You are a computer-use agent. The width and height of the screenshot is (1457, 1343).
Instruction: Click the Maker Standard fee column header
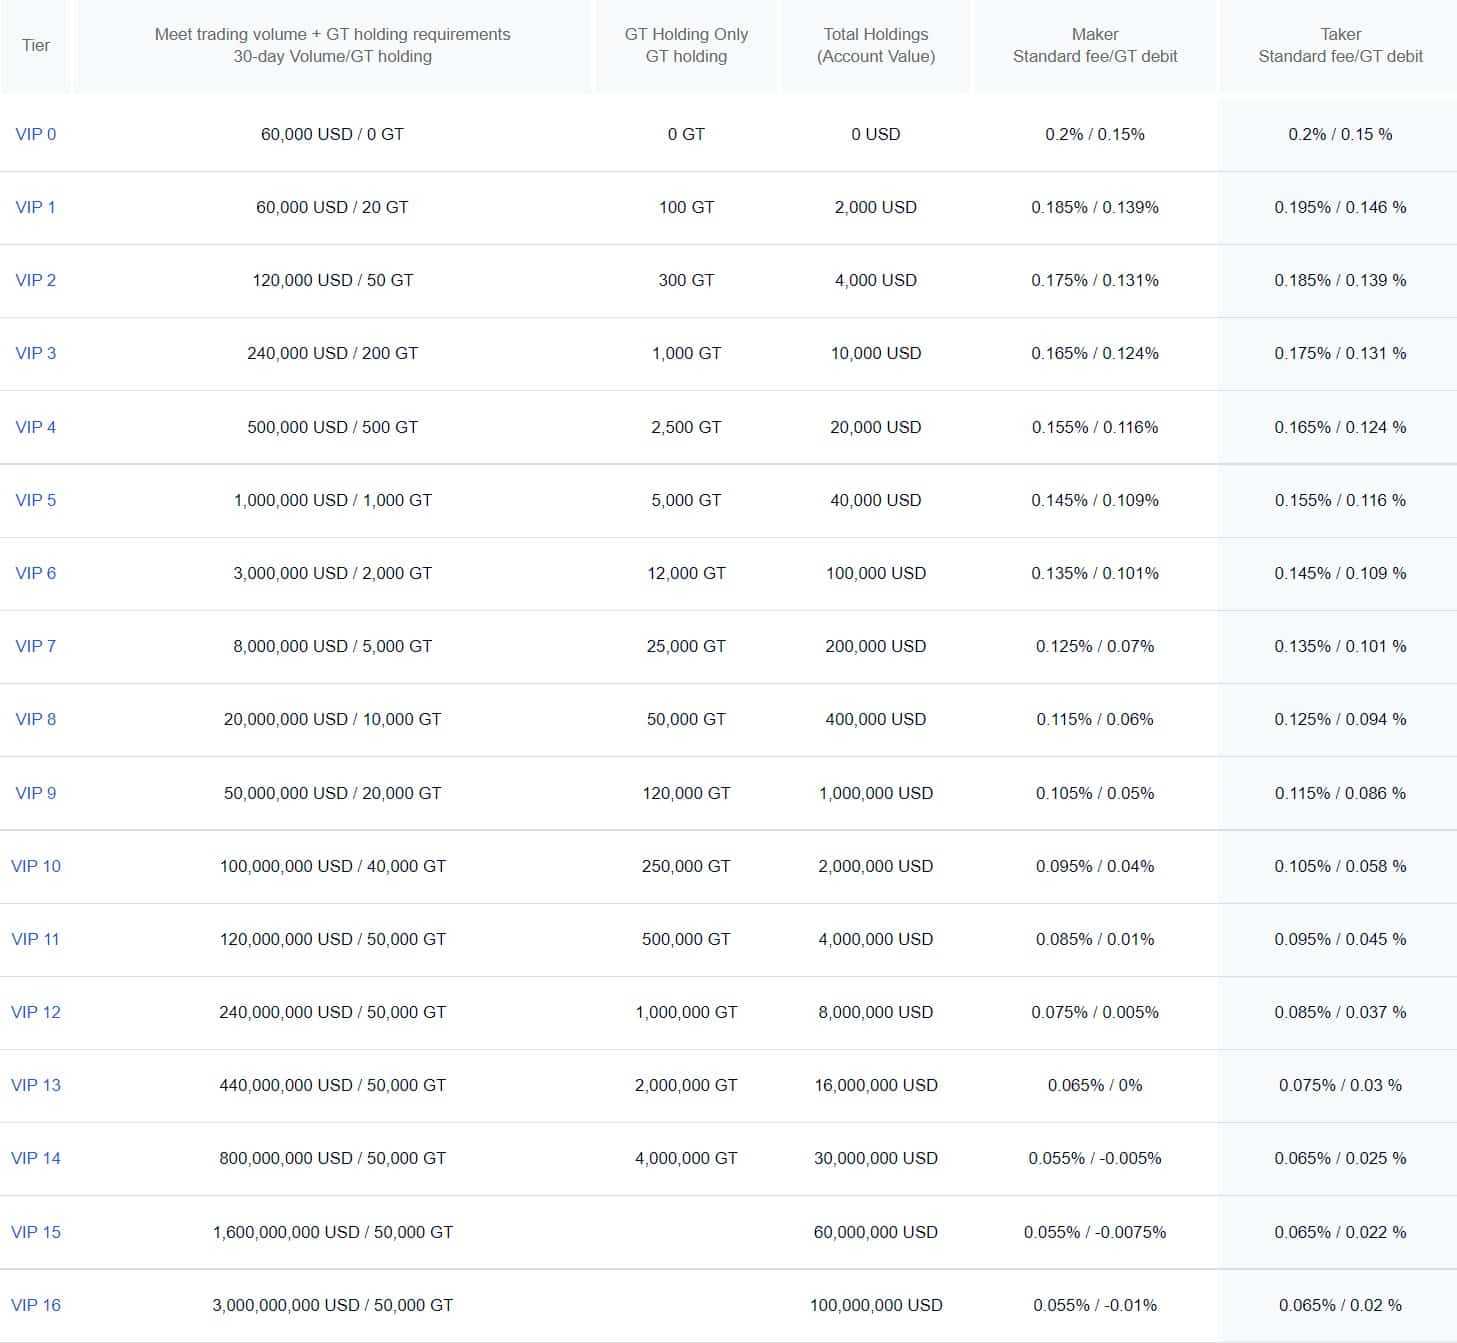[x=1095, y=45]
